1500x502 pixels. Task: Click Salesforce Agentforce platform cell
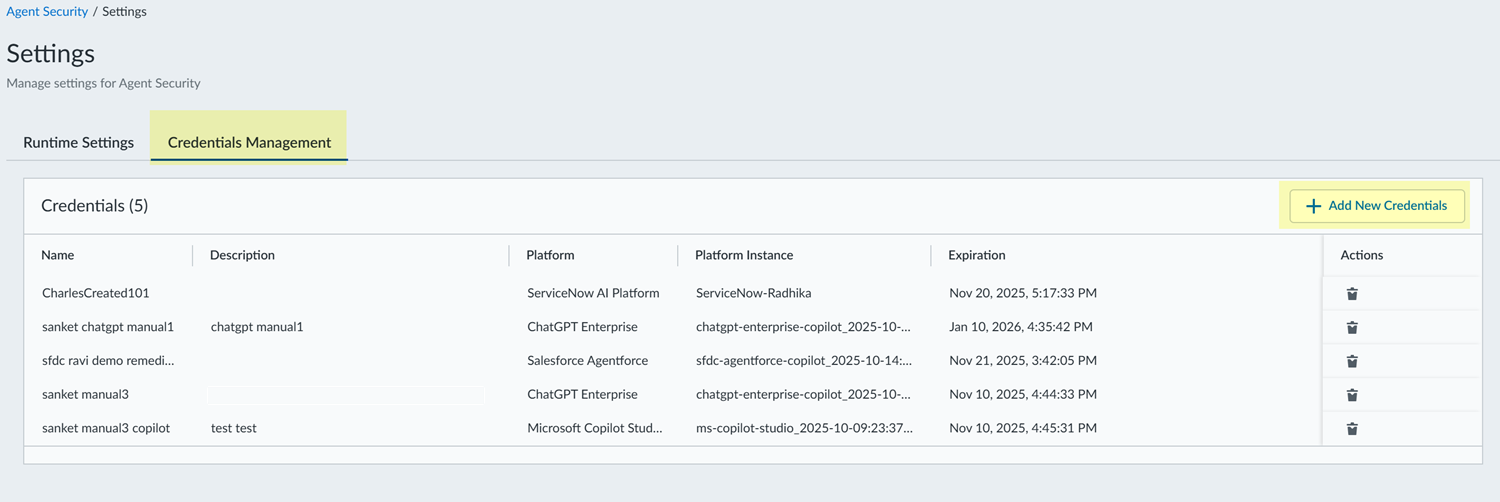pyautogui.click(x=587, y=360)
